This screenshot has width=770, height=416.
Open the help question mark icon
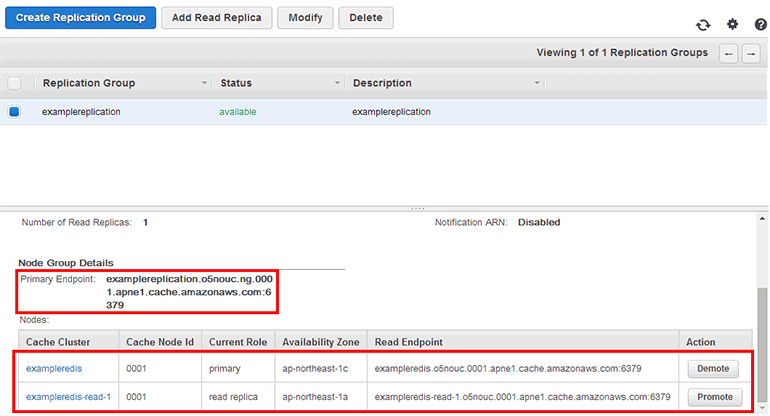click(760, 25)
